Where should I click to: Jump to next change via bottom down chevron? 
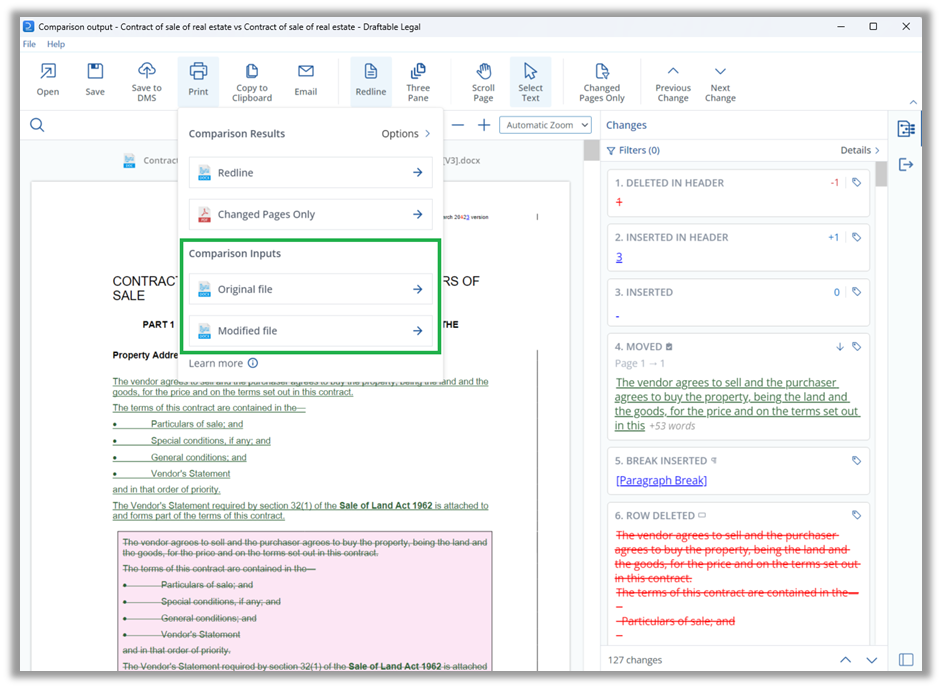(x=872, y=660)
